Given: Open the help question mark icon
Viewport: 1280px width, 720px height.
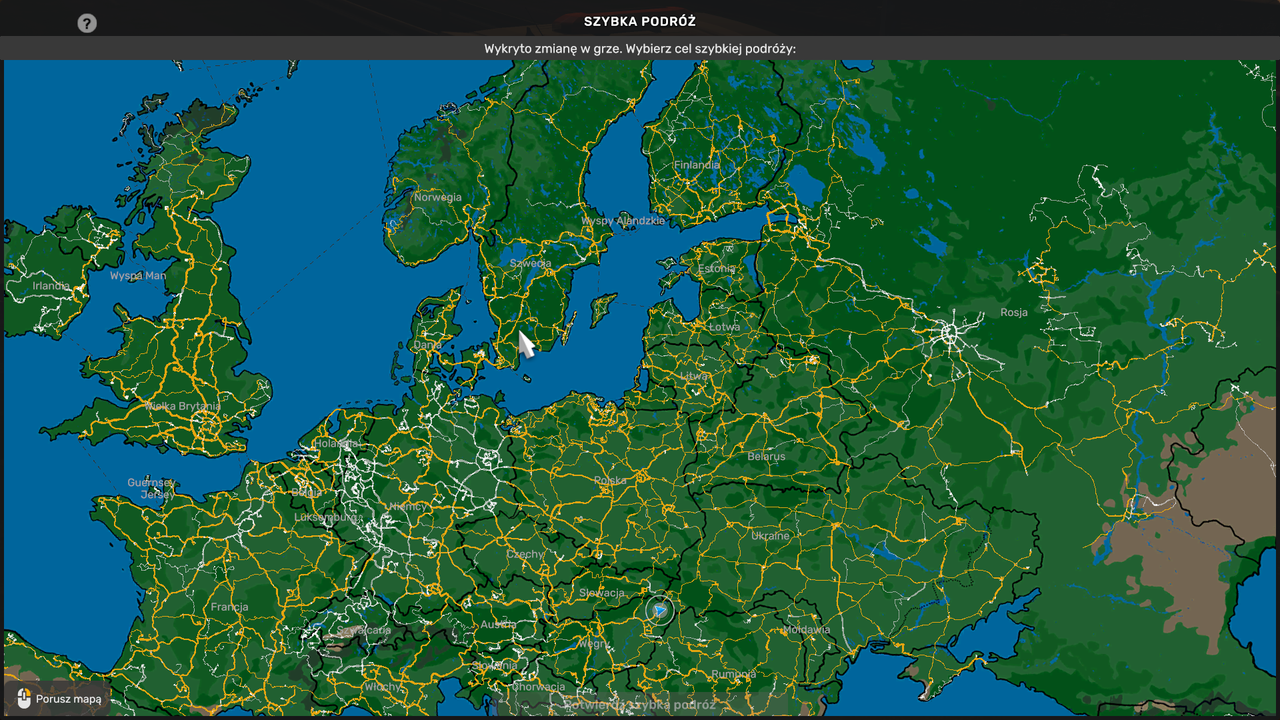Looking at the screenshot, I should [x=87, y=23].
